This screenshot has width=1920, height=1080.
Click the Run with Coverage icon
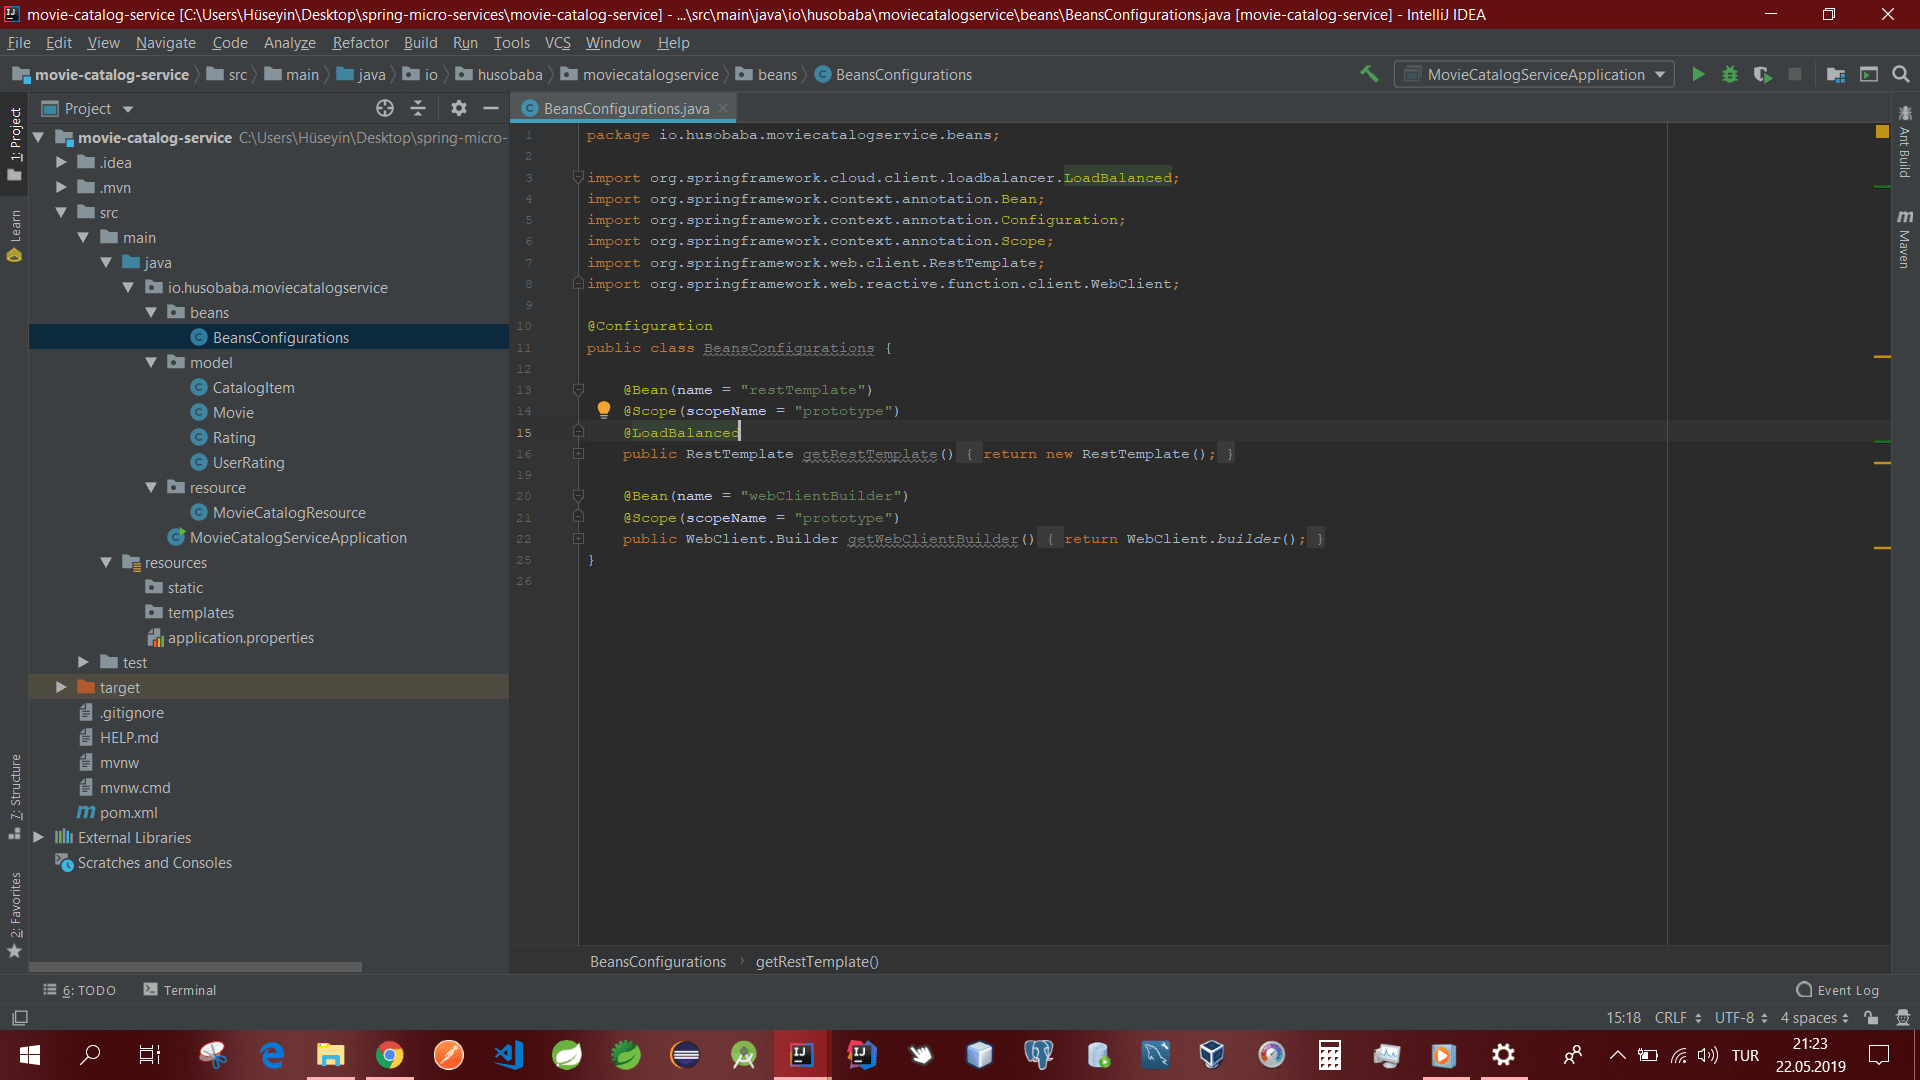pos(1763,75)
